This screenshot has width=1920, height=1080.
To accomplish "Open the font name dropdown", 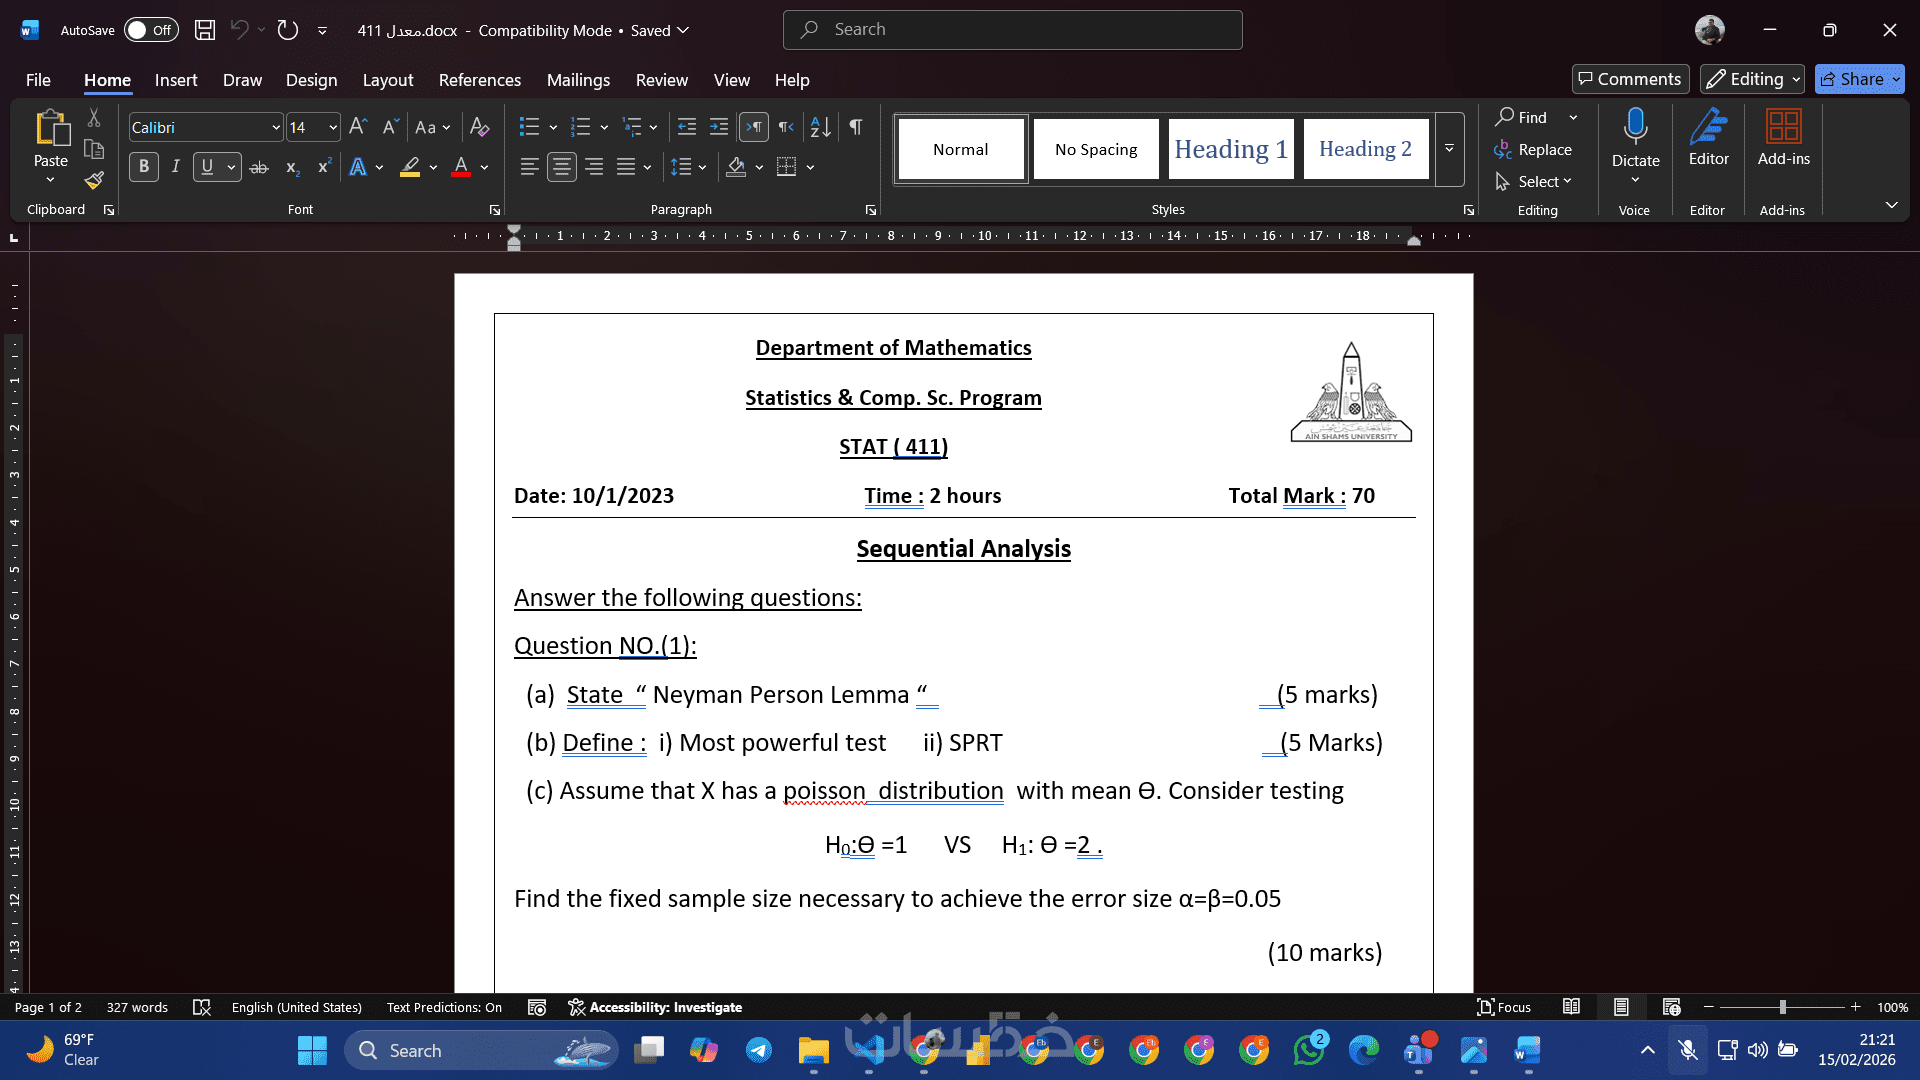I will tap(276, 128).
